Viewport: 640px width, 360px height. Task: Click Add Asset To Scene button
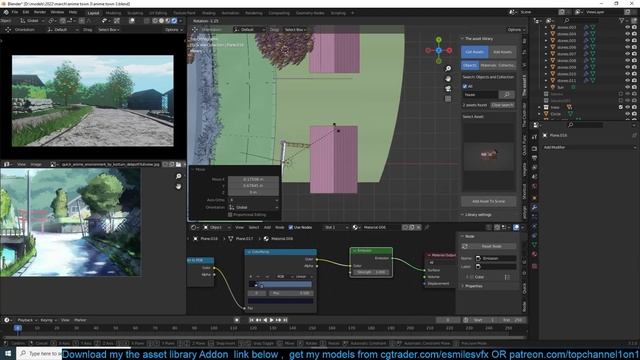click(x=489, y=201)
